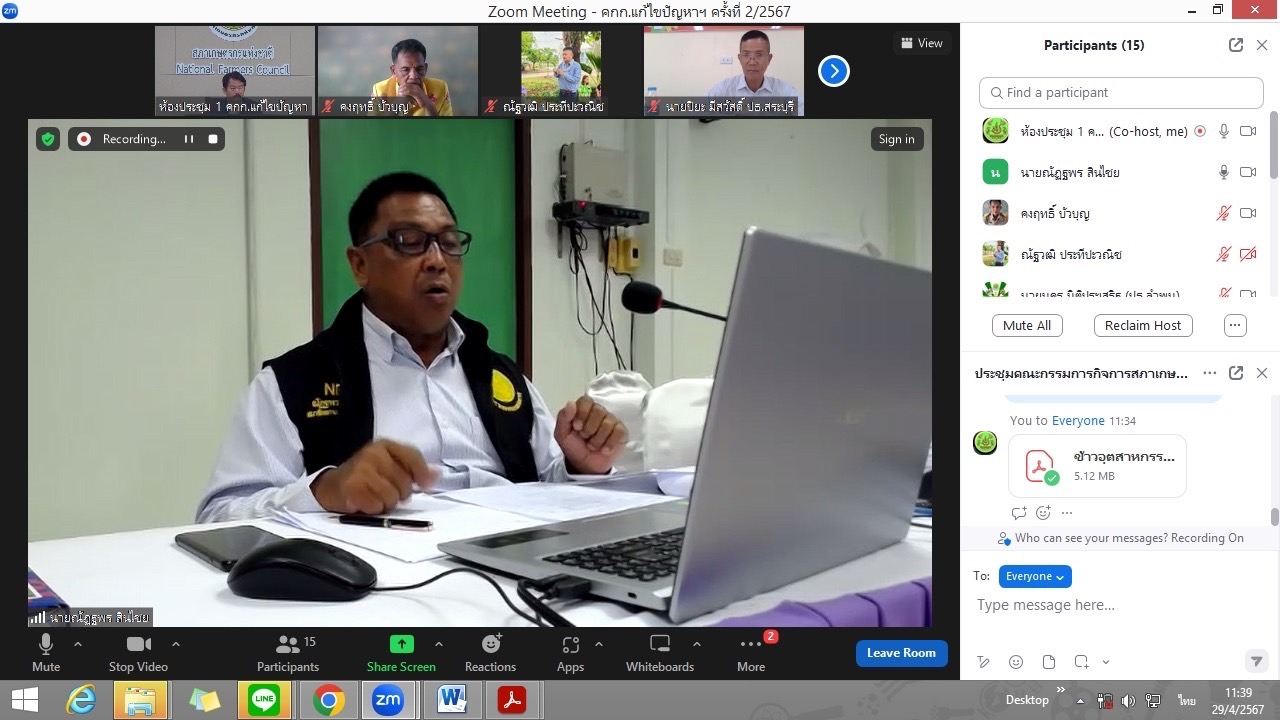The image size is (1280, 720).
Task: Stop Video from the meeting toolbar
Action: point(138,652)
